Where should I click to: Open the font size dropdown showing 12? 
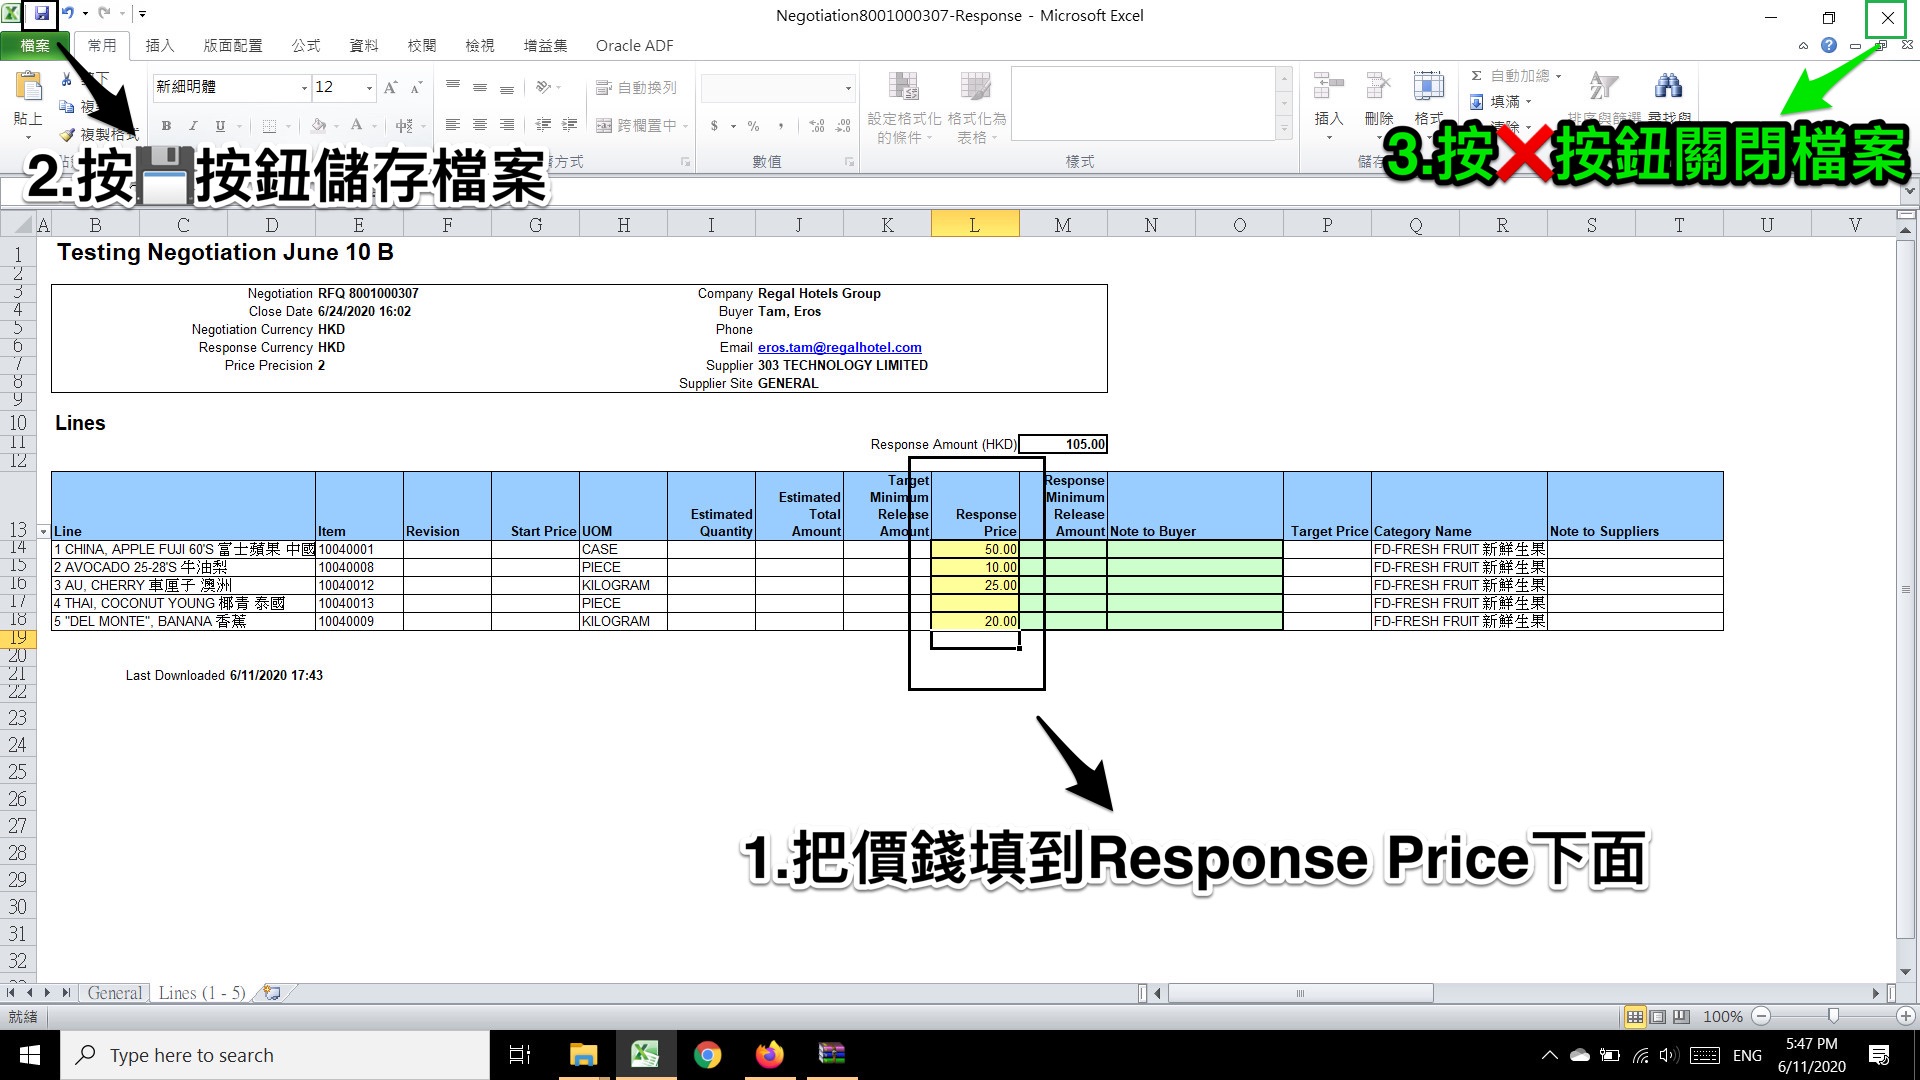(369, 88)
